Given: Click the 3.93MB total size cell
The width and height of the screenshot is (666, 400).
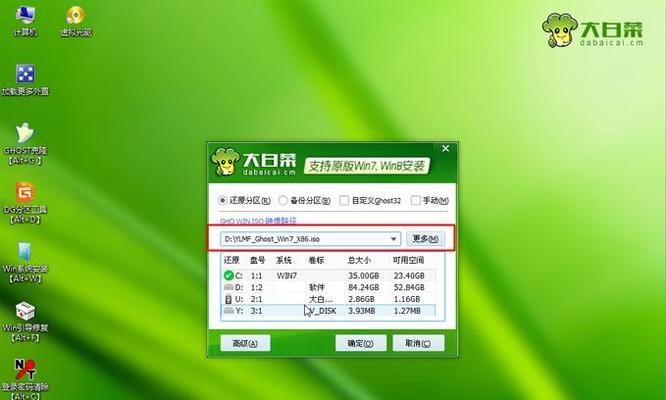Looking at the screenshot, I should (361, 311).
